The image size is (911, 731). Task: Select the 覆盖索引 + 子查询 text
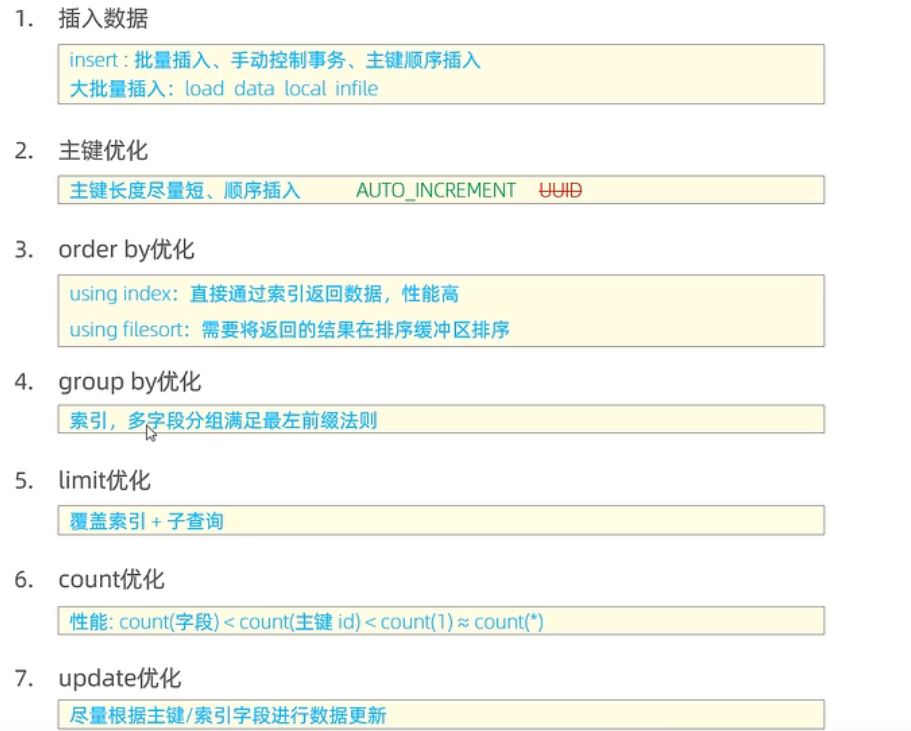146,521
